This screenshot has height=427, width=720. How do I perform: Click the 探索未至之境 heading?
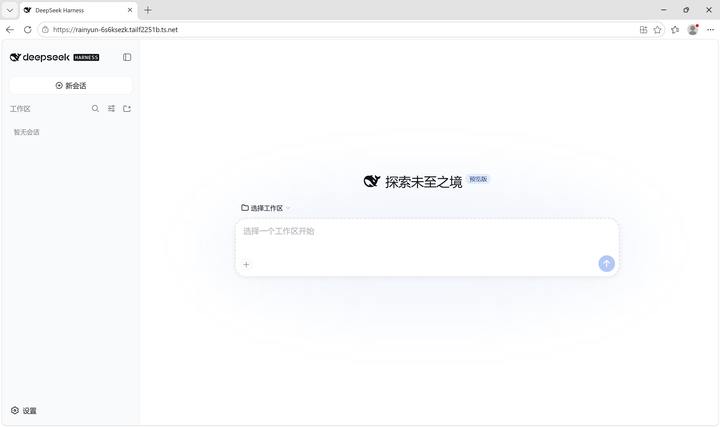[423, 182]
